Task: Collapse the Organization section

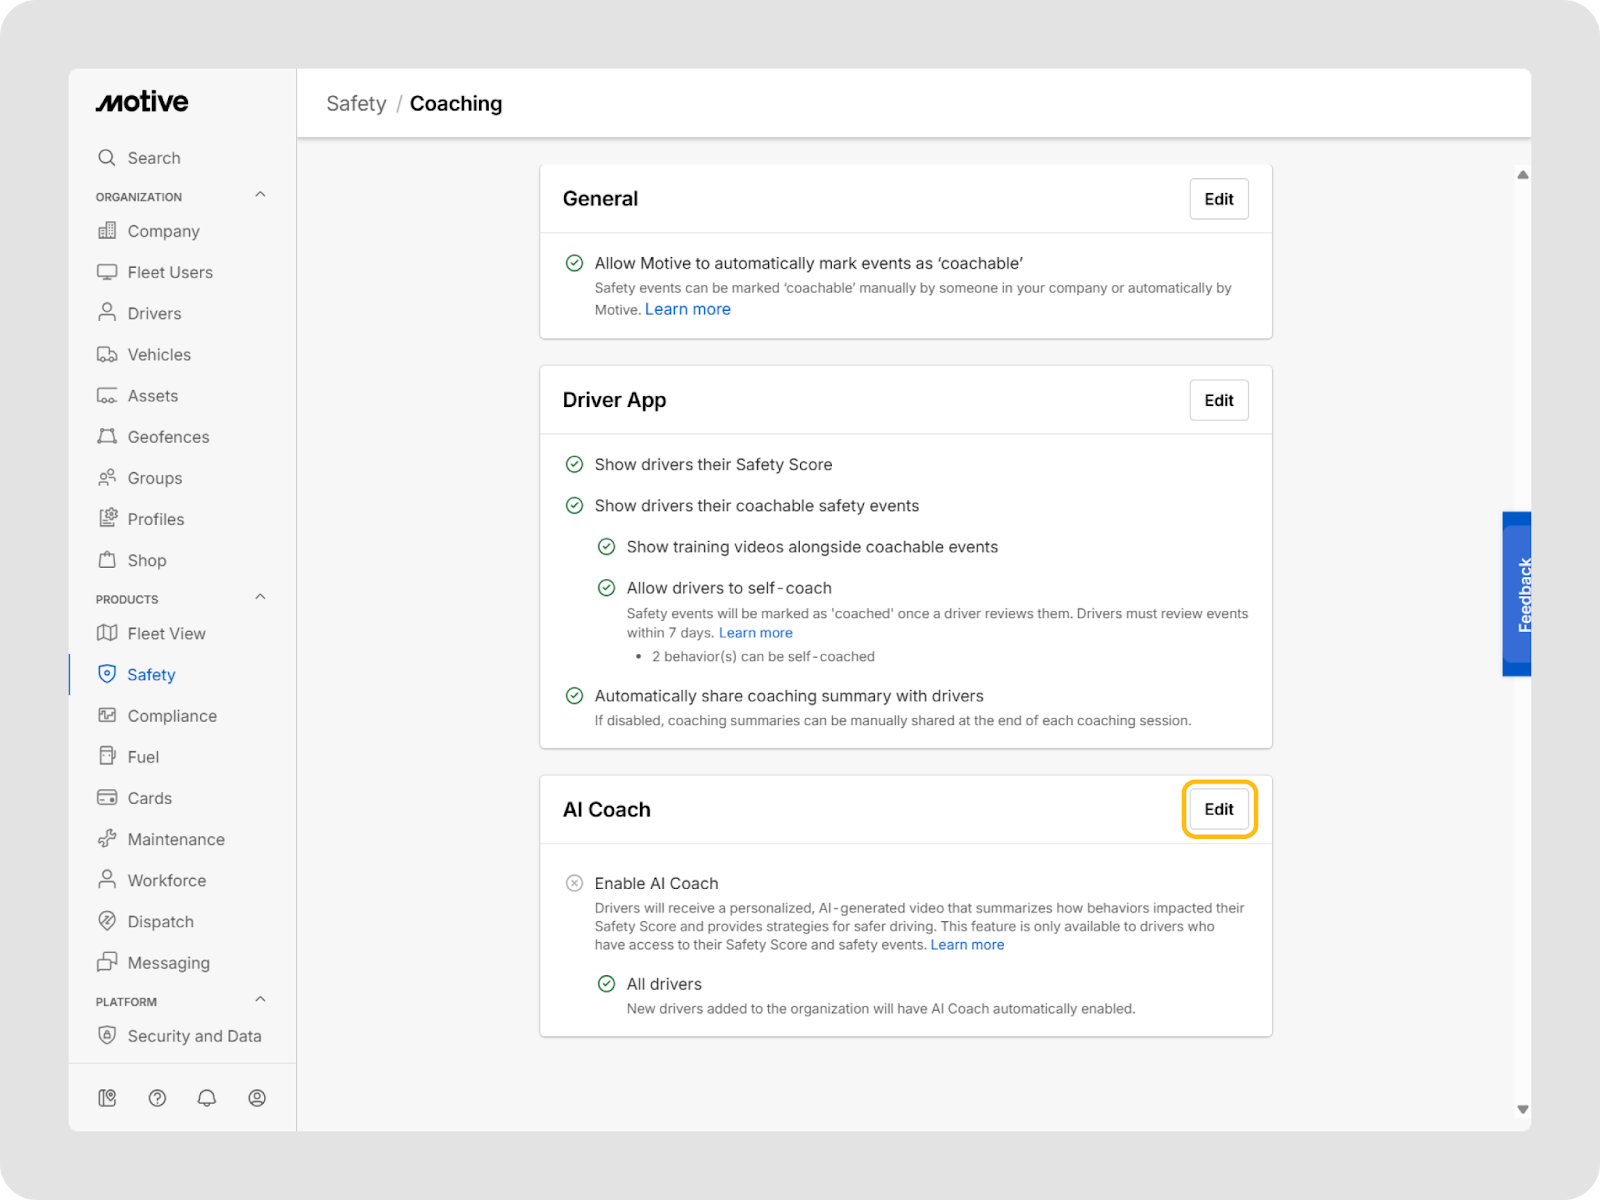Action: point(260,195)
